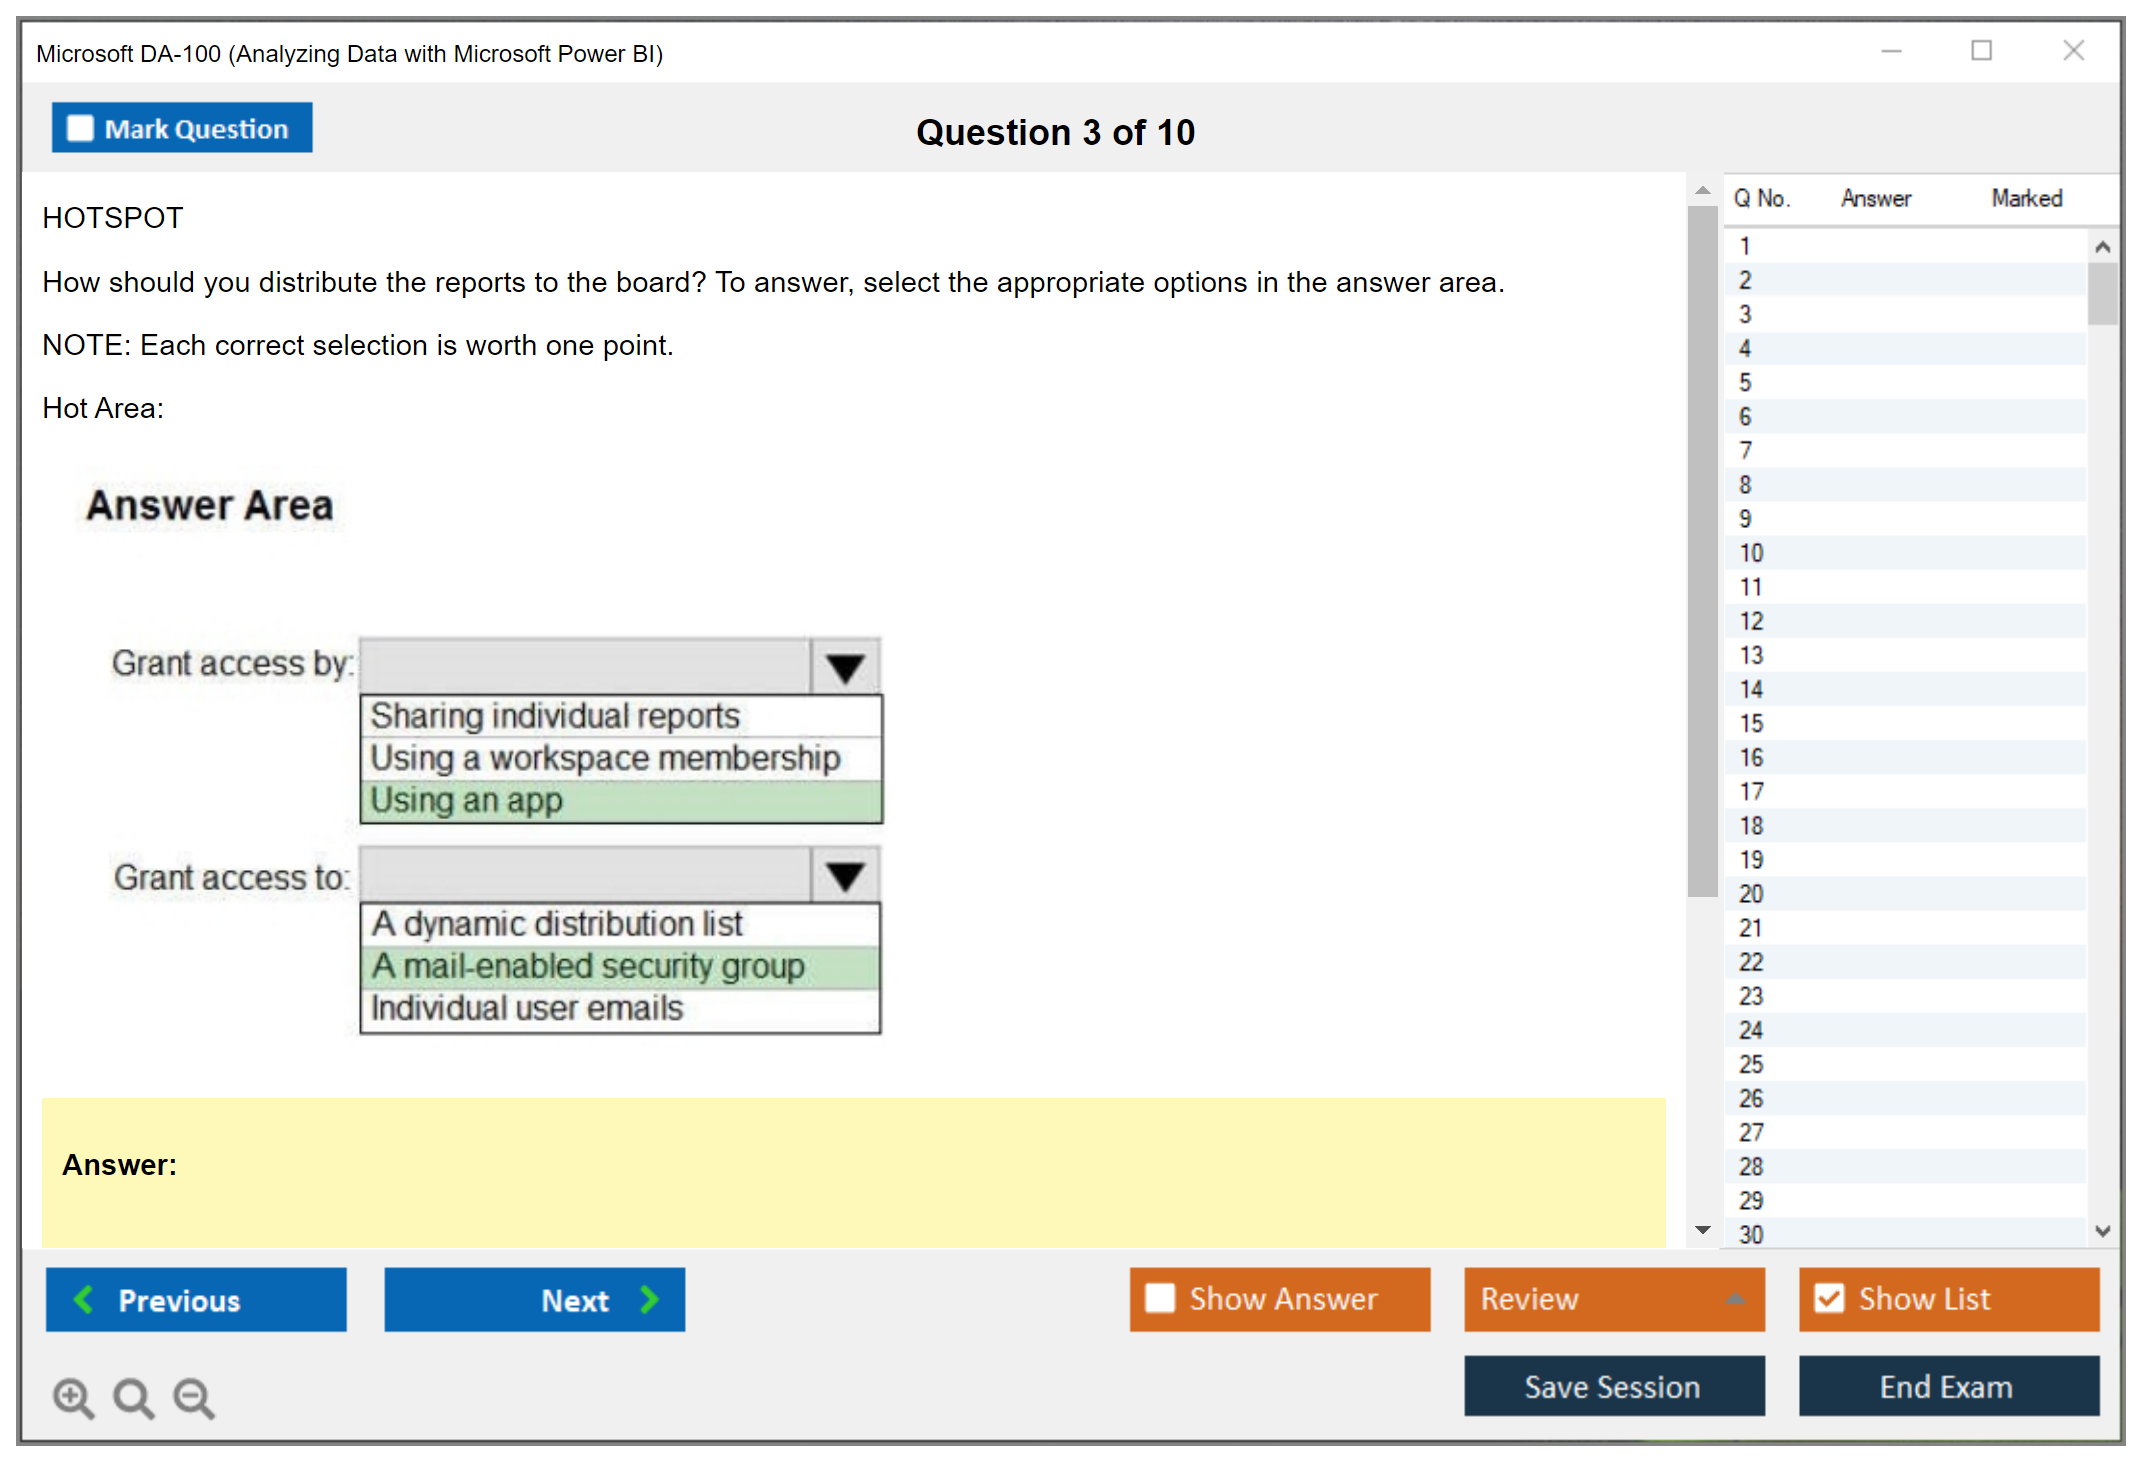Expand the Review dropdown menu
Image resolution: width=2150 pixels, height=1470 pixels.
(x=1735, y=1299)
